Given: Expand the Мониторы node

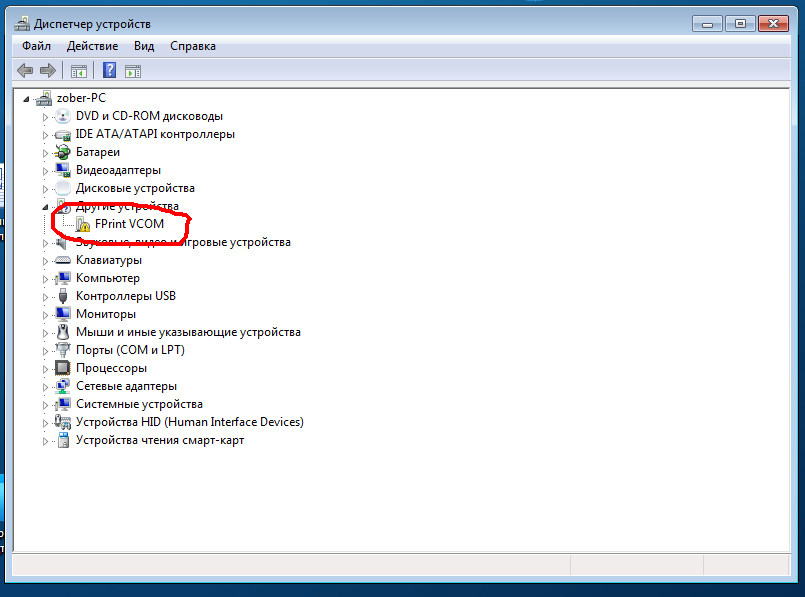Looking at the screenshot, I should 45,315.
